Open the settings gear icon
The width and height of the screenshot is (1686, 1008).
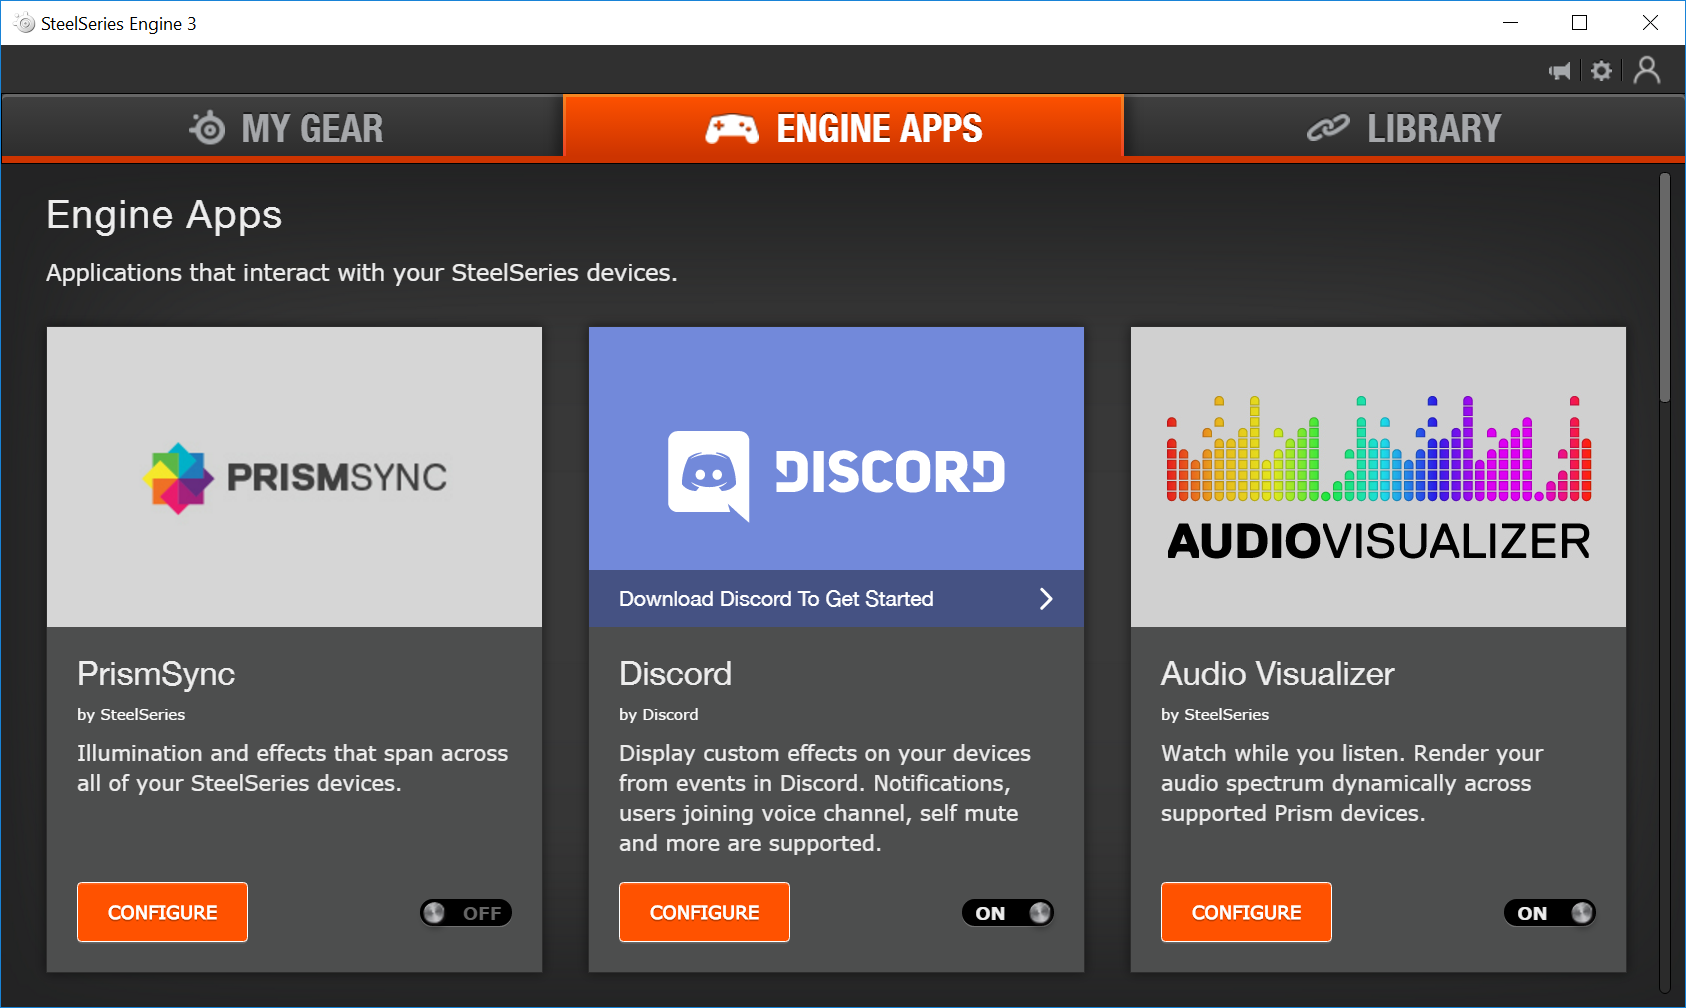tap(1601, 71)
